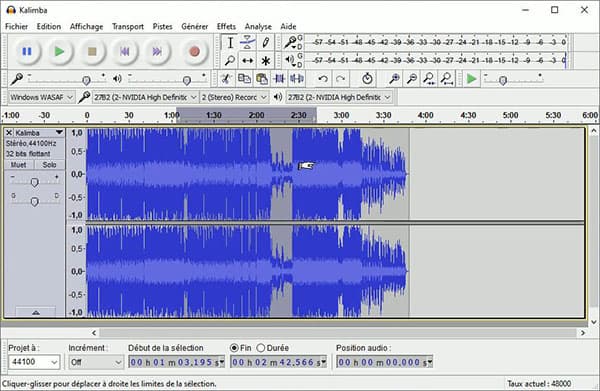Open the selection start time format arrow
Image resolution: width=600 pixels, height=391 pixels.
221,362
